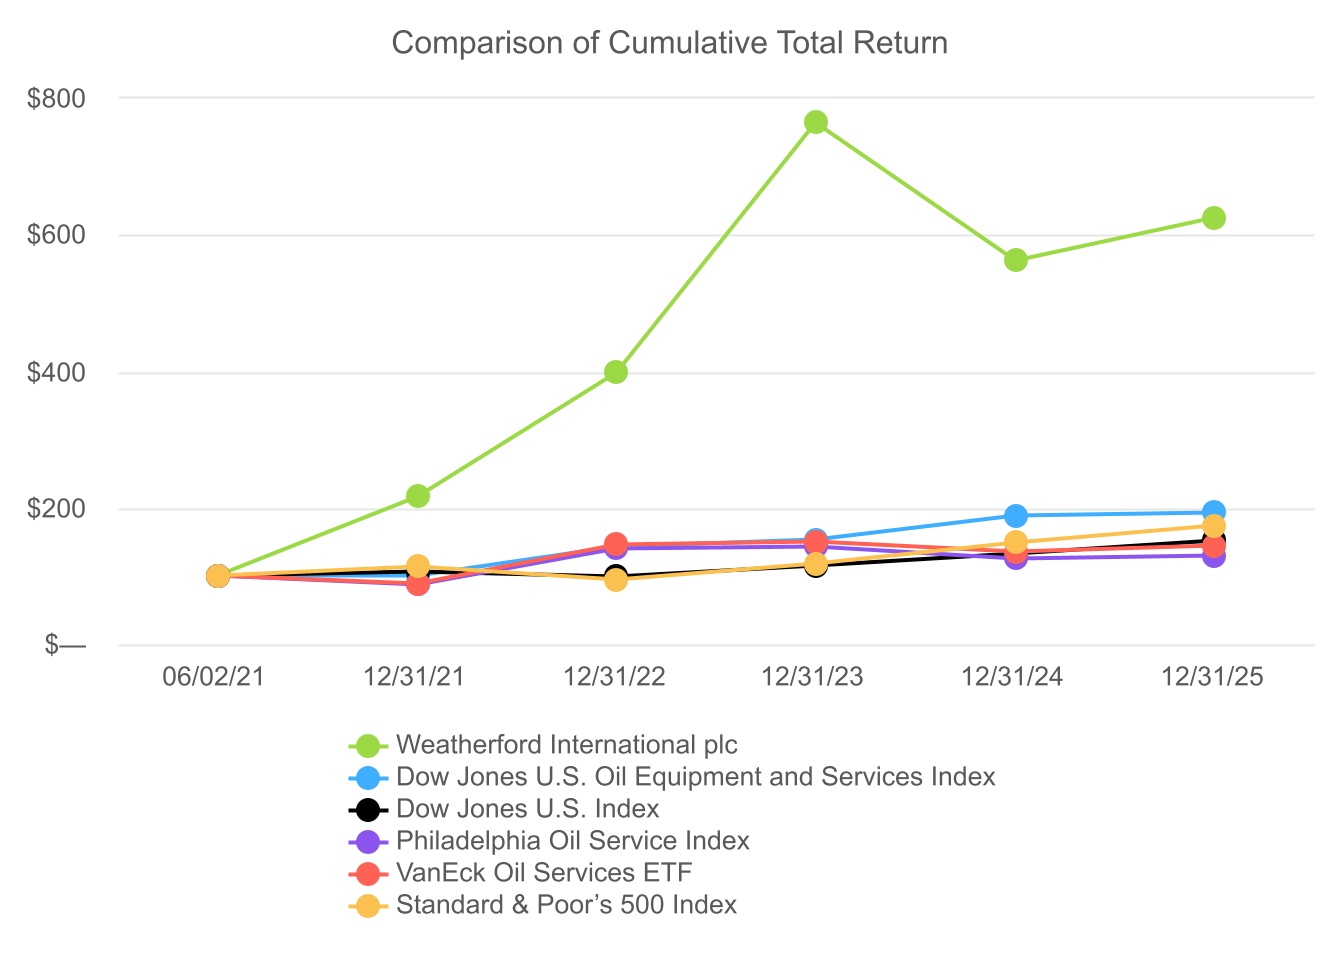This screenshot has height=960, width=1344.
Task: Click blue Oil Equipment index point at 12/31/24
Action: (1015, 516)
